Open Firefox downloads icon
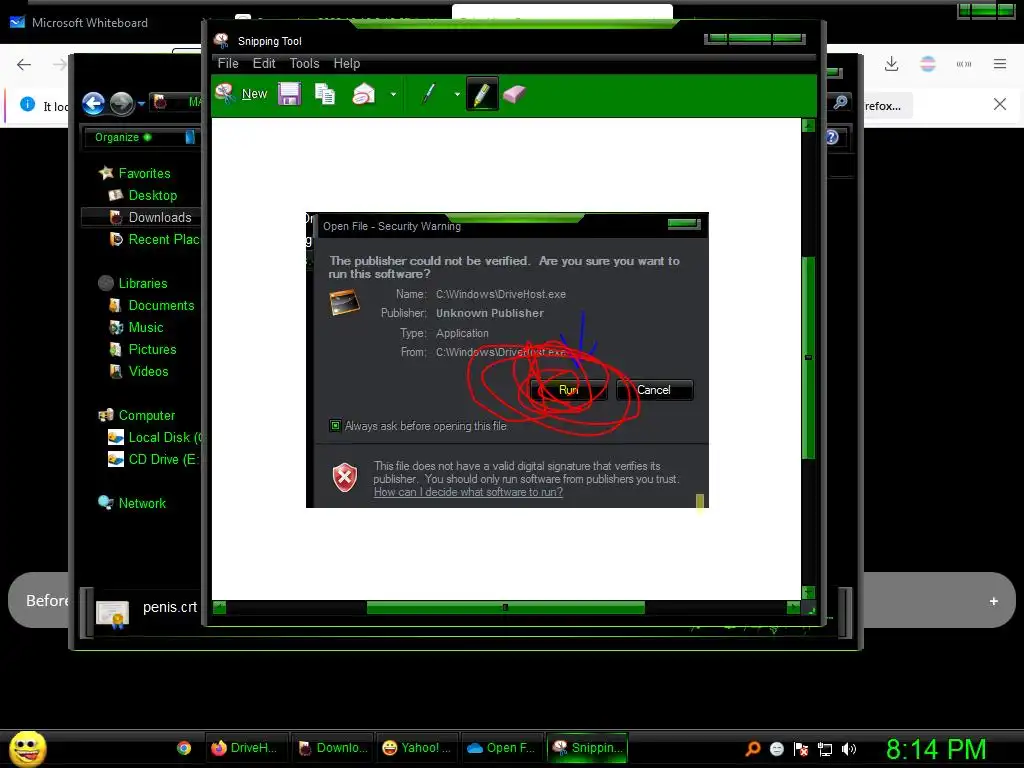 pyautogui.click(x=891, y=64)
